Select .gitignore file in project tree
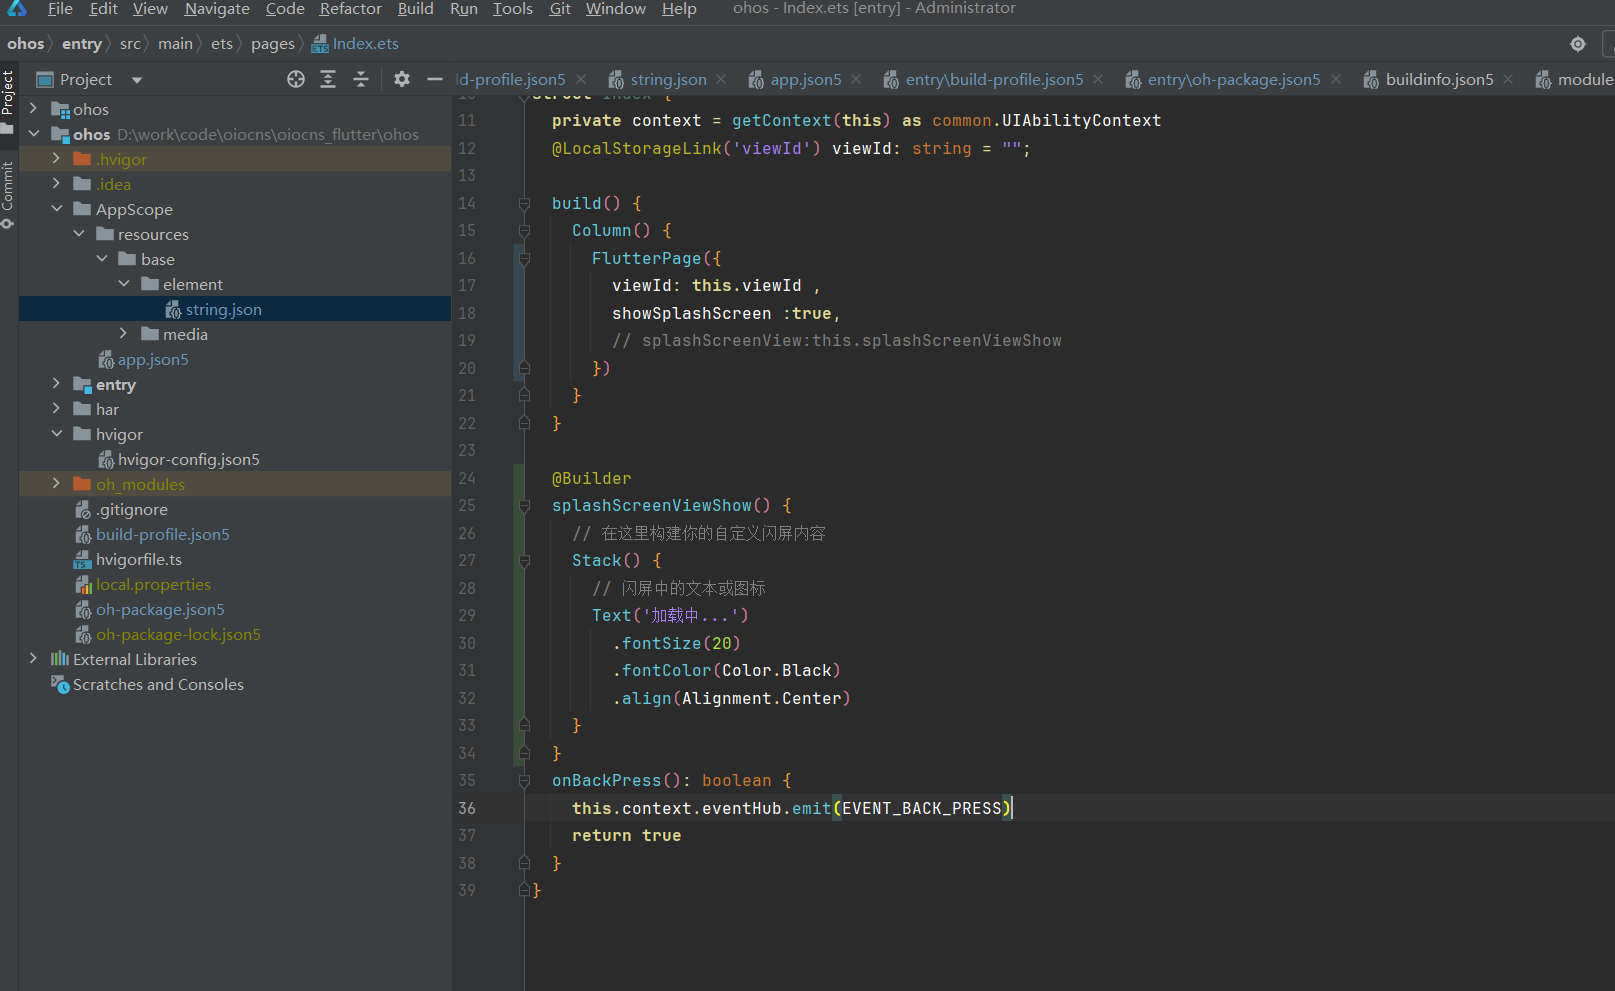 click(121, 509)
